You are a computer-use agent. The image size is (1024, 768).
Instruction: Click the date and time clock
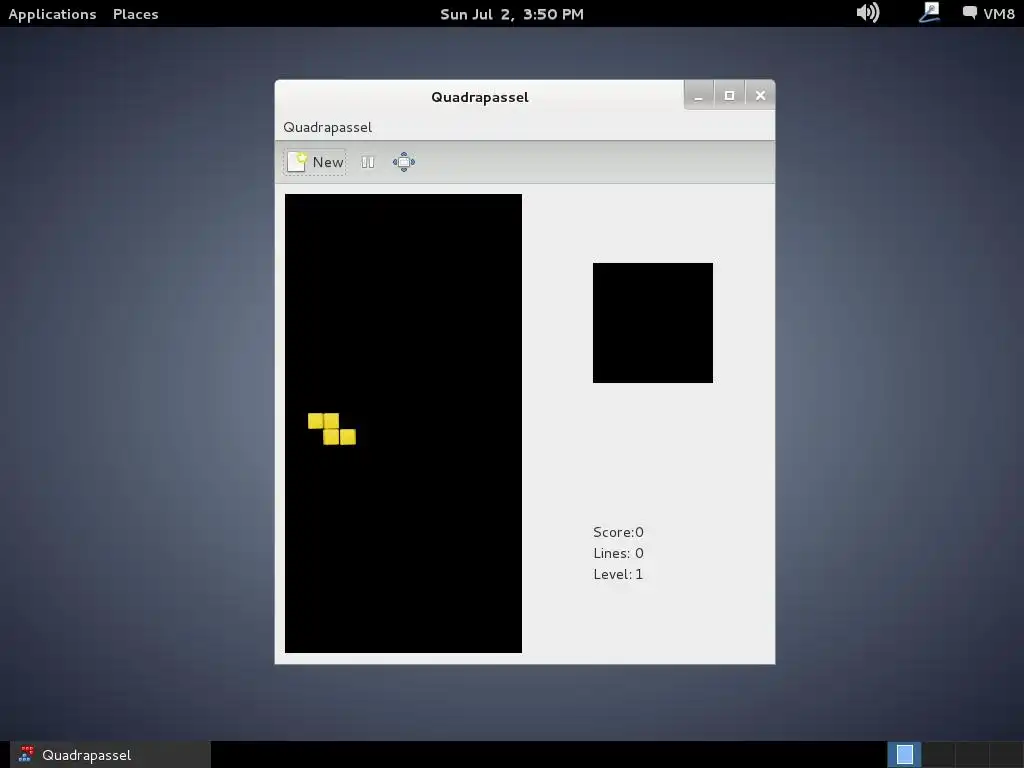(511, 14)
